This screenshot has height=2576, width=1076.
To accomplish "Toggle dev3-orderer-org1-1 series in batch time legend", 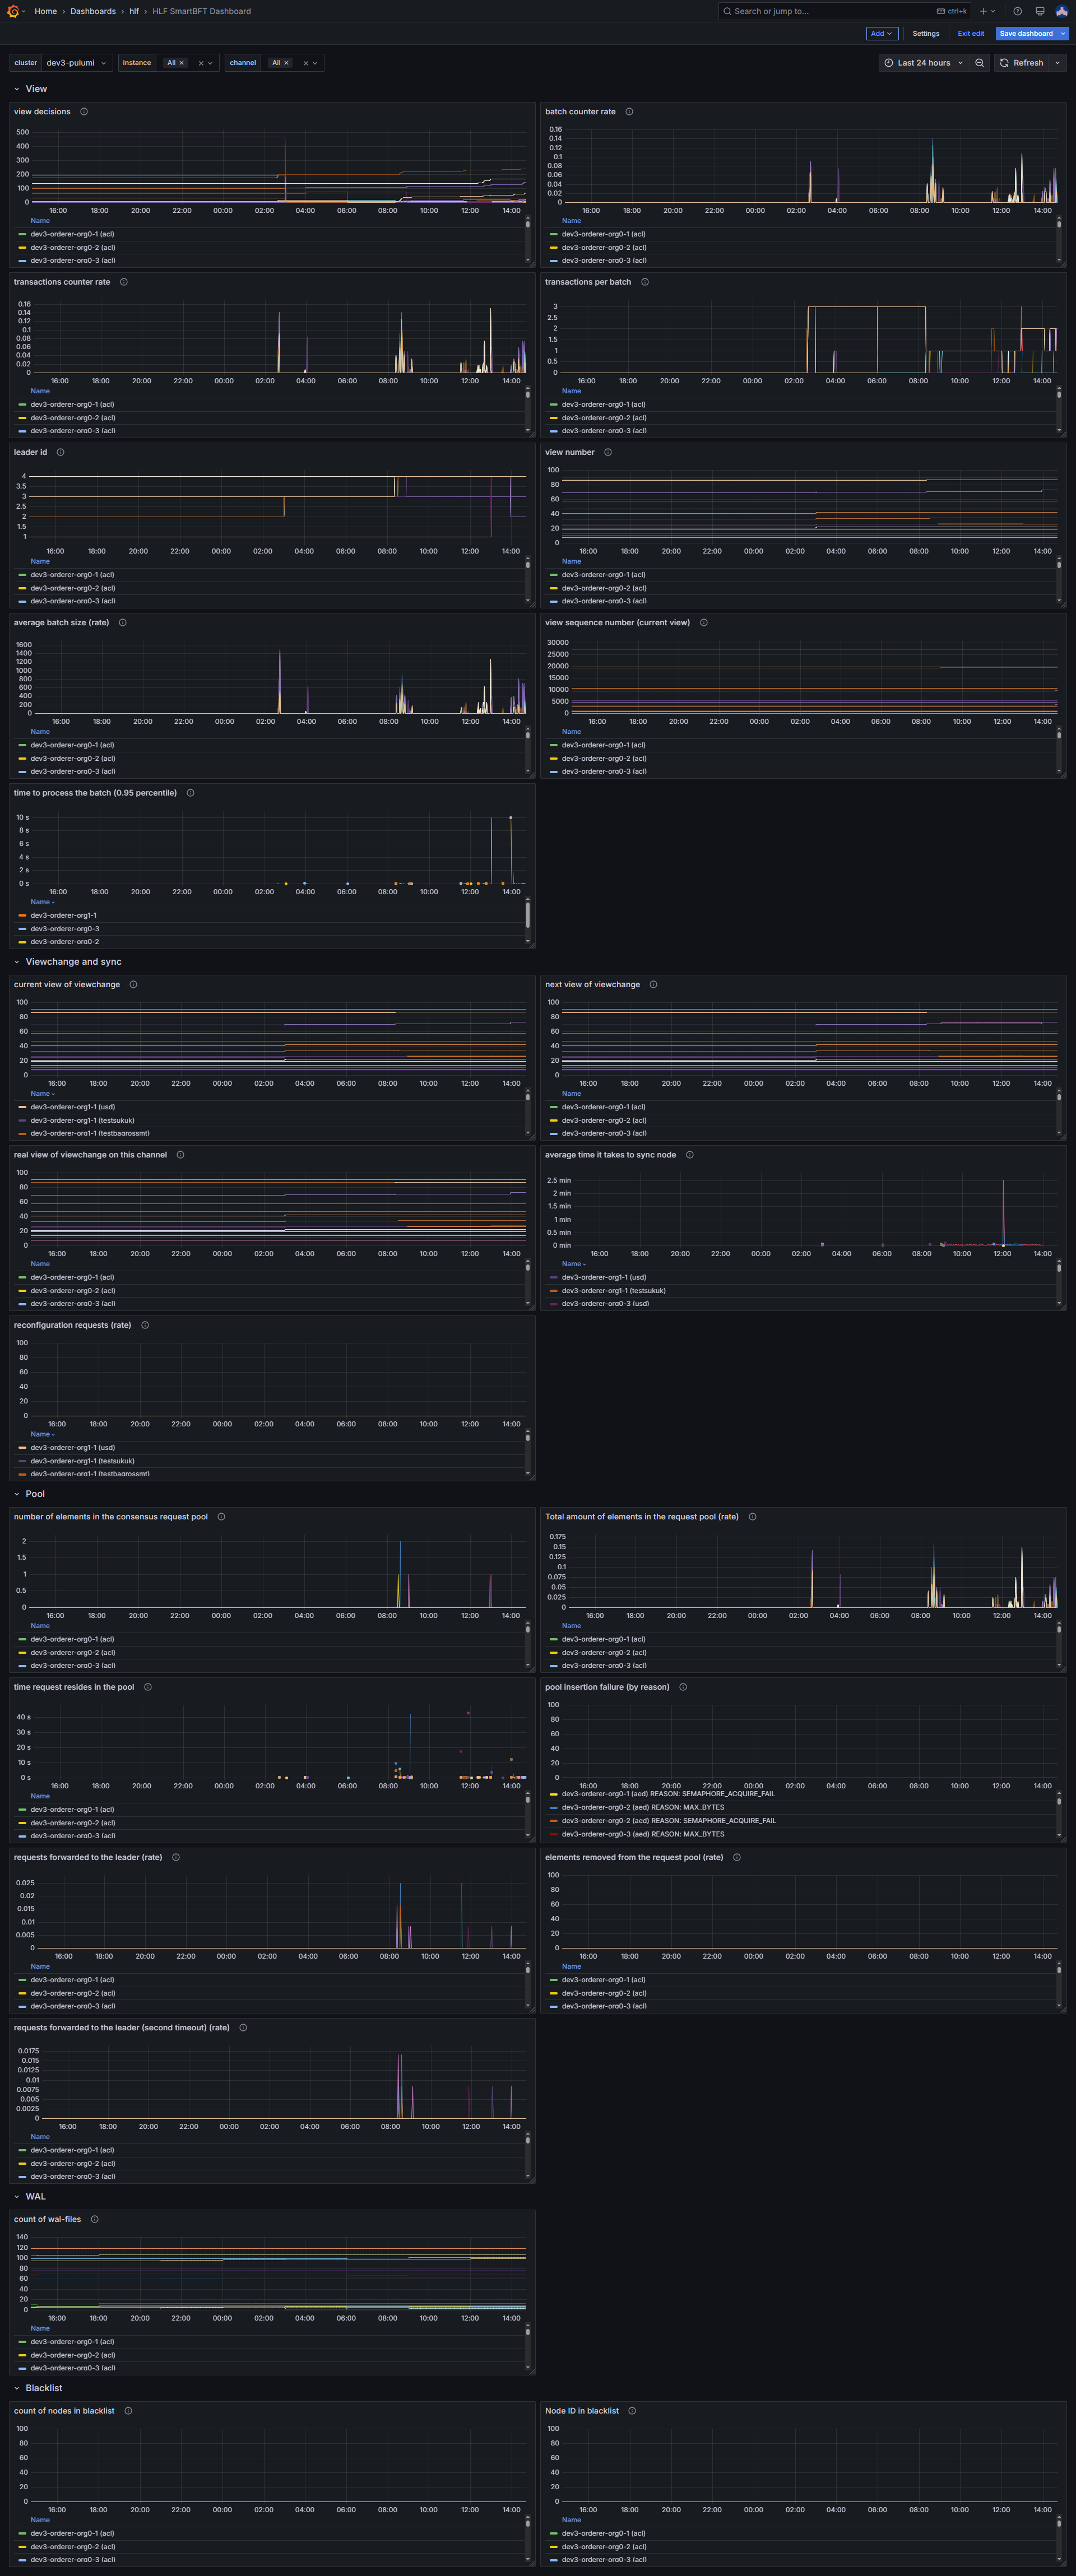I will click(63, 916).
